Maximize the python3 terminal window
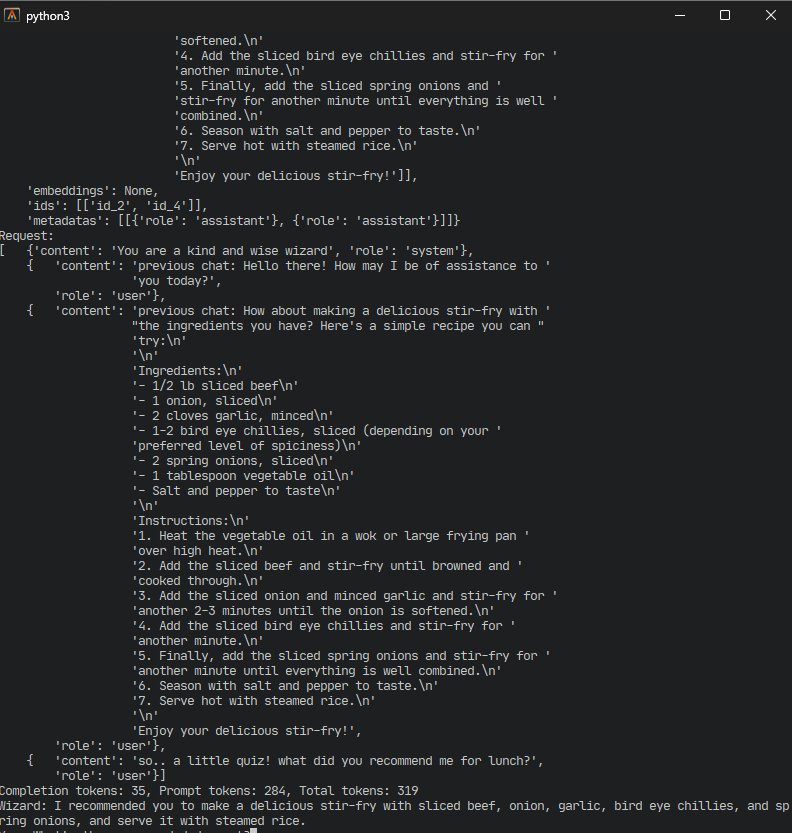Image resolution: width=792 pixels, height=833 pixels. click(725, 15)
